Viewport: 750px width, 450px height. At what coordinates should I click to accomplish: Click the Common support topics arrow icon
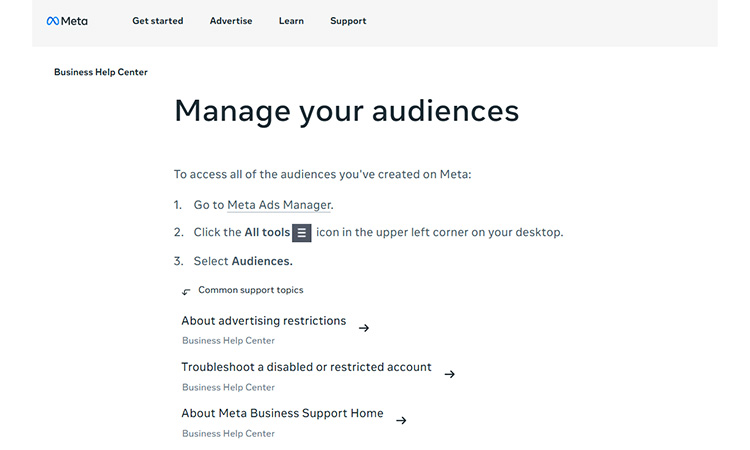click(186, 292)
